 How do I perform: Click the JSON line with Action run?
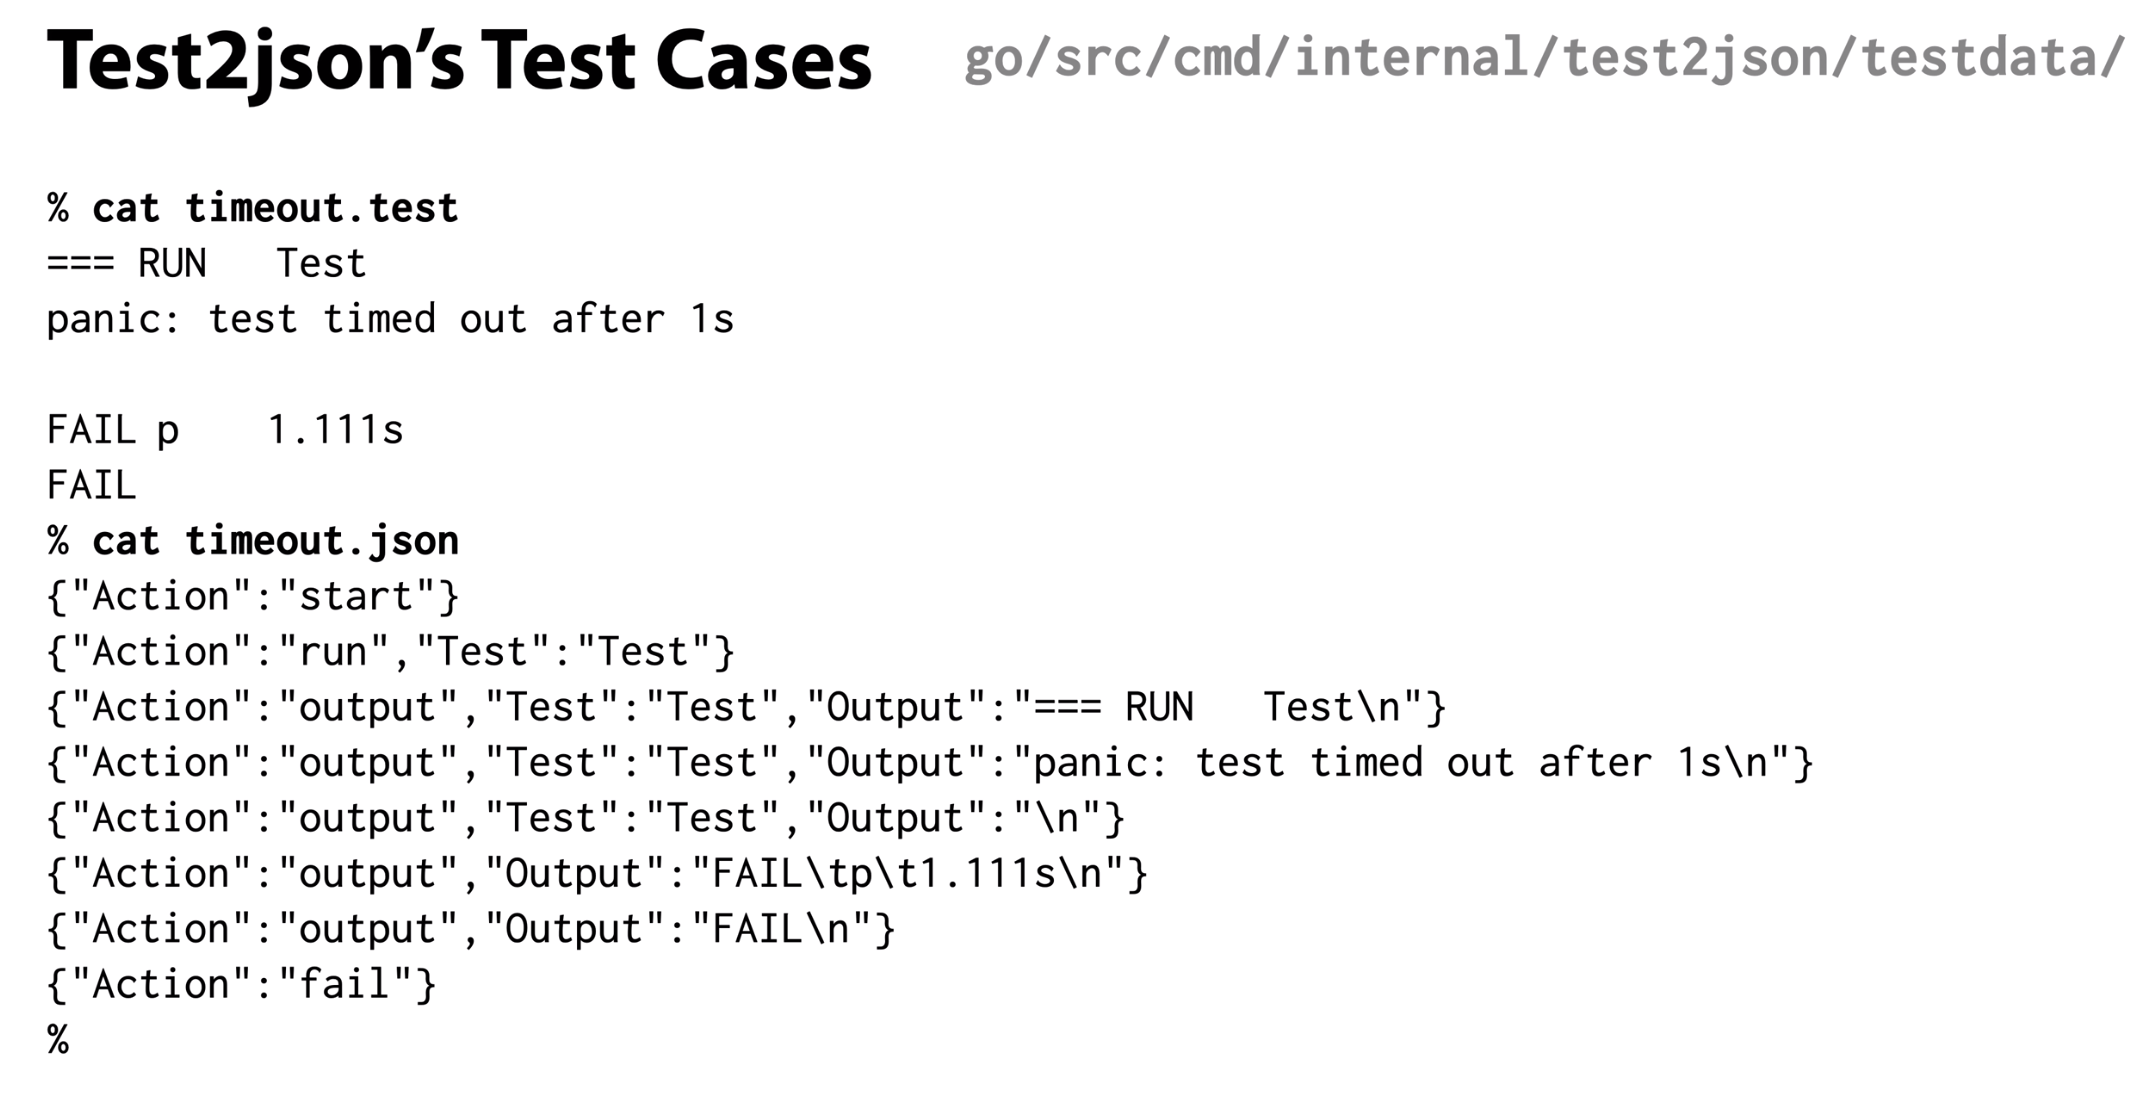[x=390, y=652]
